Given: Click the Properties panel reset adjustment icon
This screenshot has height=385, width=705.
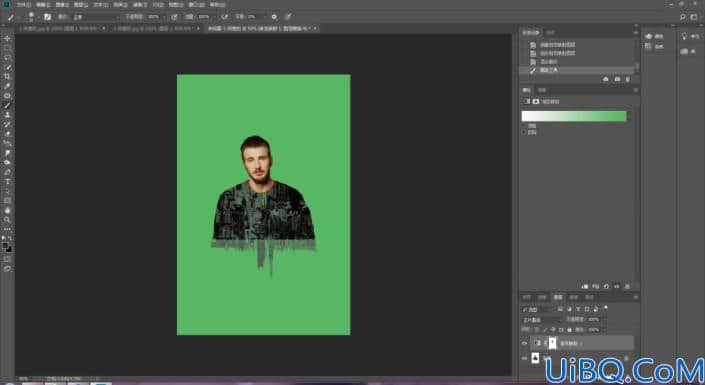Looking at the screenshot, I should click(x=606, y=286).
